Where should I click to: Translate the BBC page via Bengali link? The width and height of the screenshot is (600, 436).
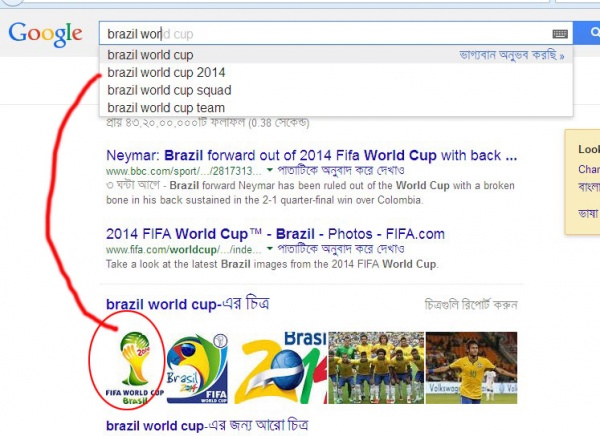[341, 170]
